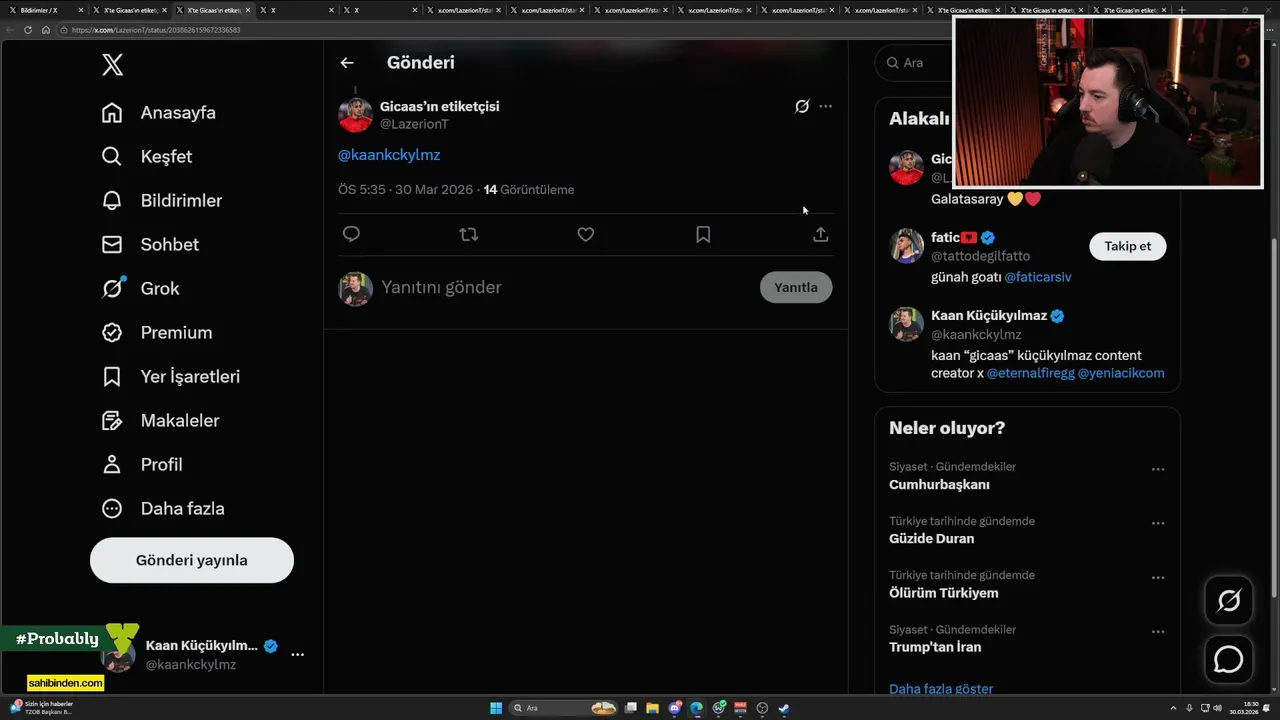Open Yer İşaretleri bookmarks
Viewport: 1280px width, 720px height.
click(171, 377)
